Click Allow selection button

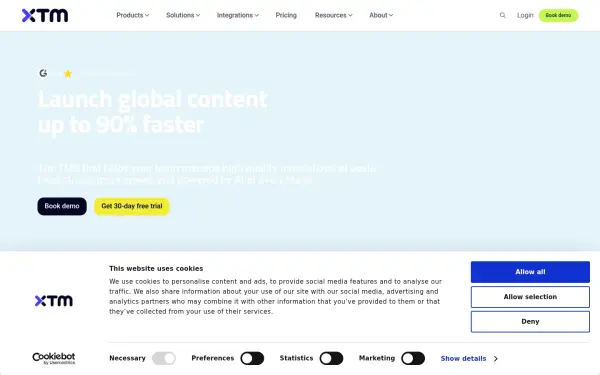click(530, 297)
